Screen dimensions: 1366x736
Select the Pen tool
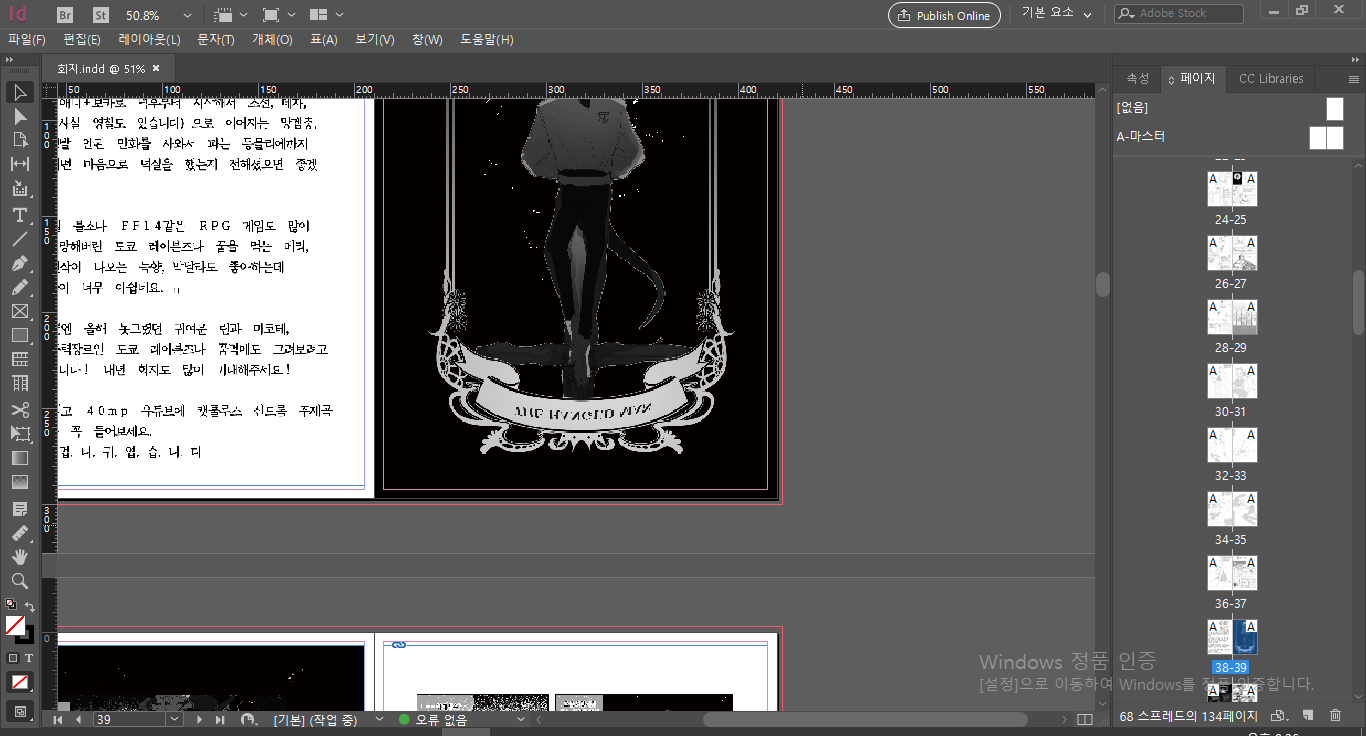[x=20, y=263]
